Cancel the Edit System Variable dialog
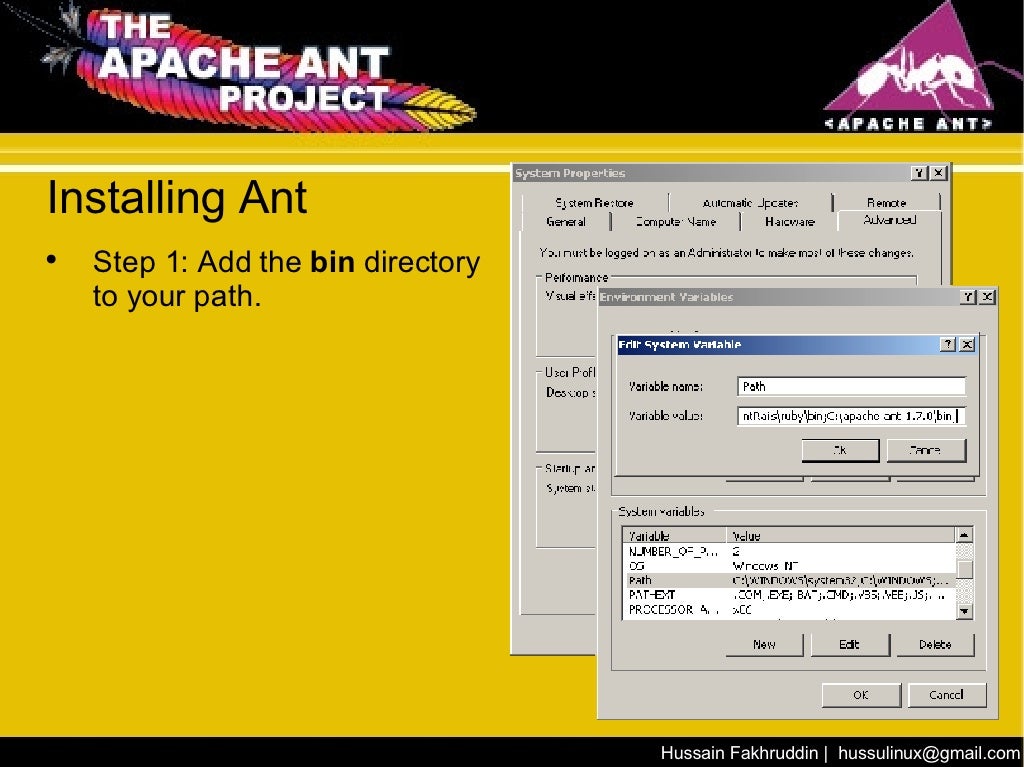This screenshot has width=1024, height=767. (x=925, y=450)
